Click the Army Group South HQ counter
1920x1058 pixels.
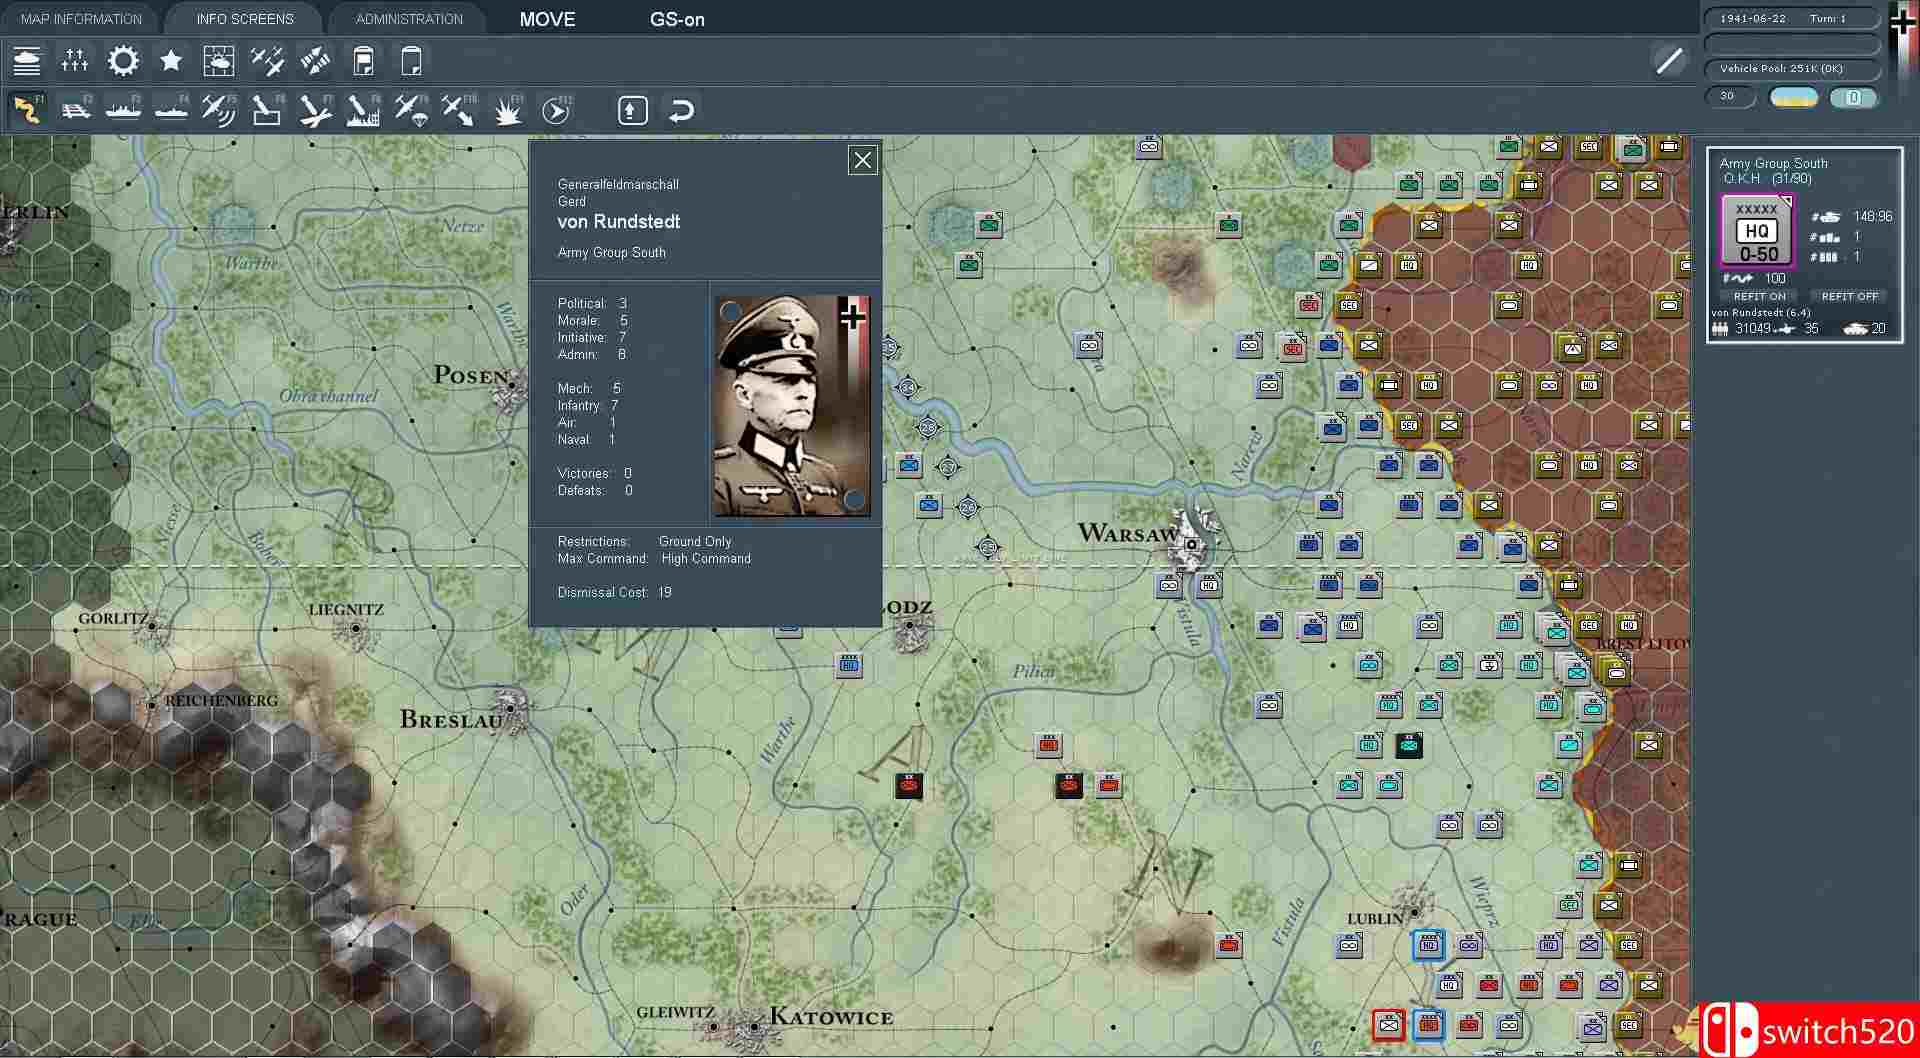coord(1757,232)
